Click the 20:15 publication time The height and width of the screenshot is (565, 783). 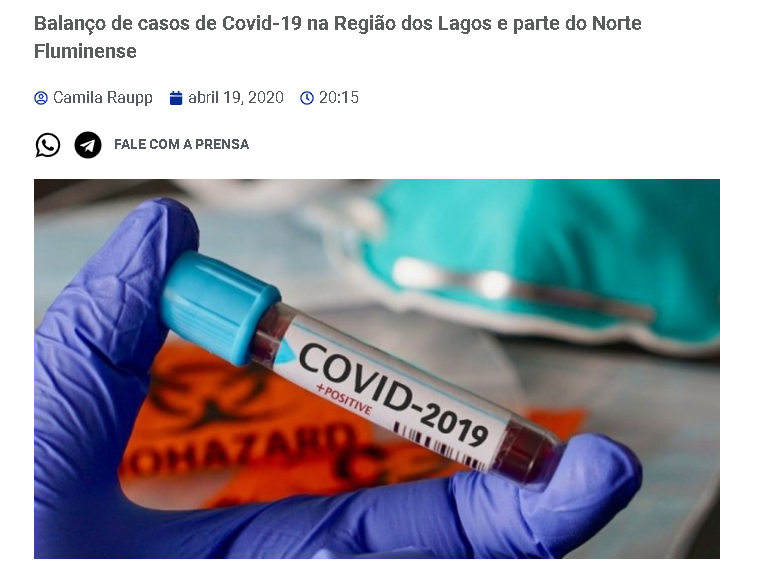coord(339,97)
